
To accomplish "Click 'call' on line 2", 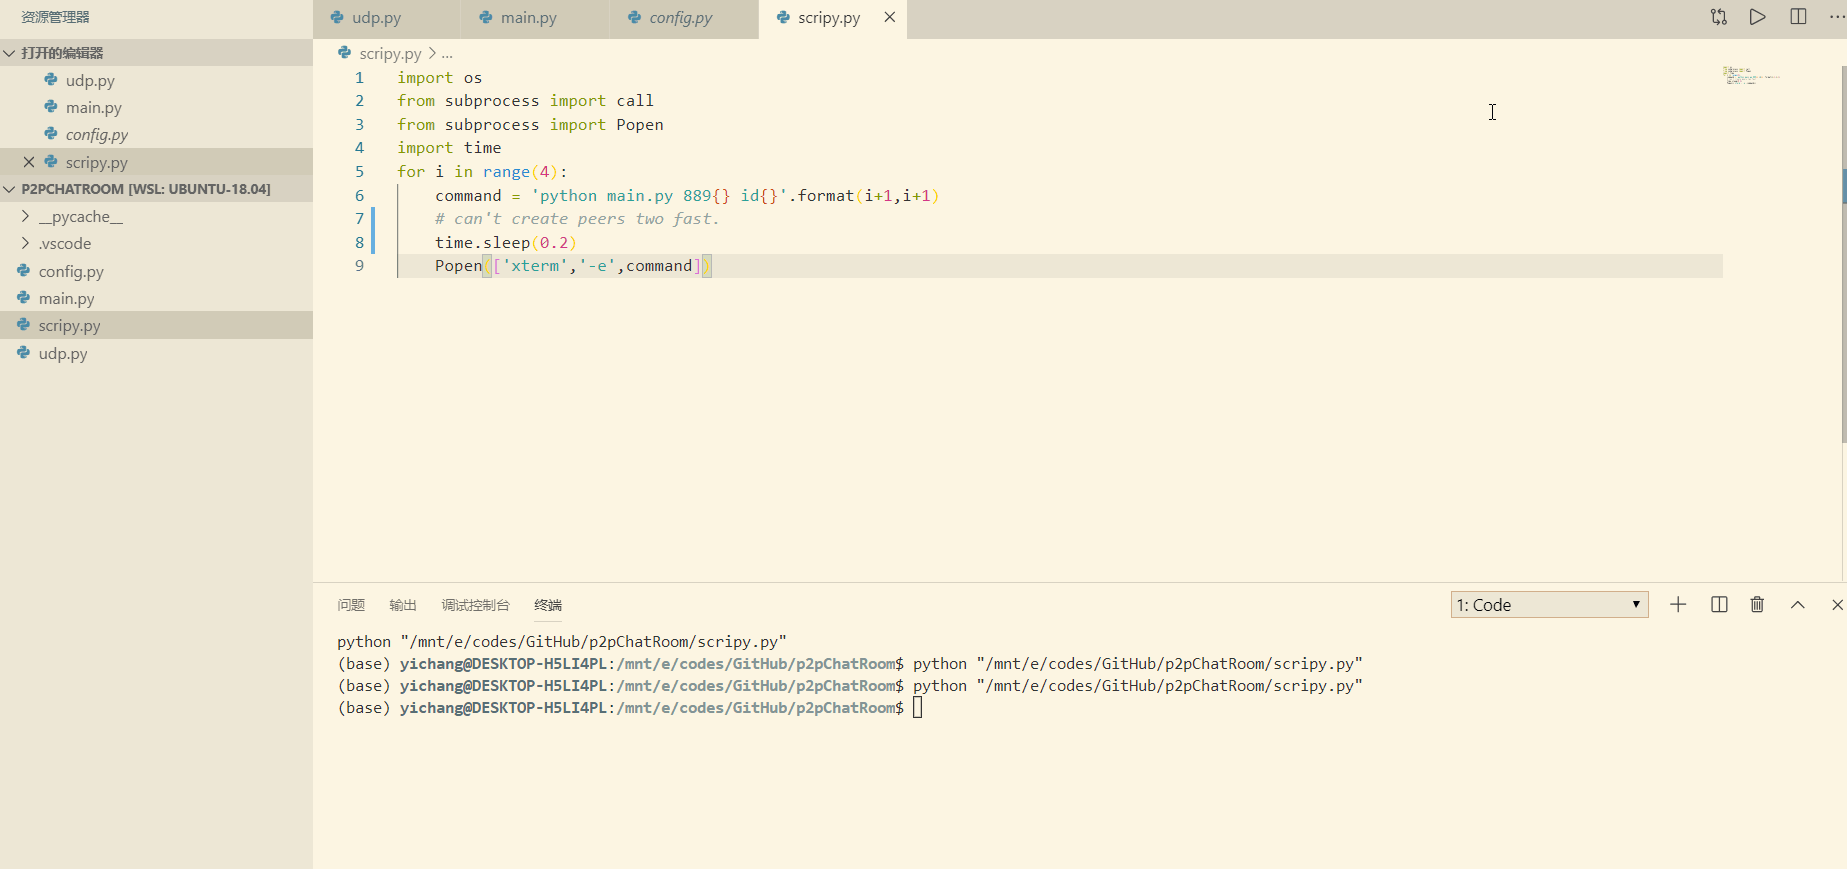I will 635,101.
